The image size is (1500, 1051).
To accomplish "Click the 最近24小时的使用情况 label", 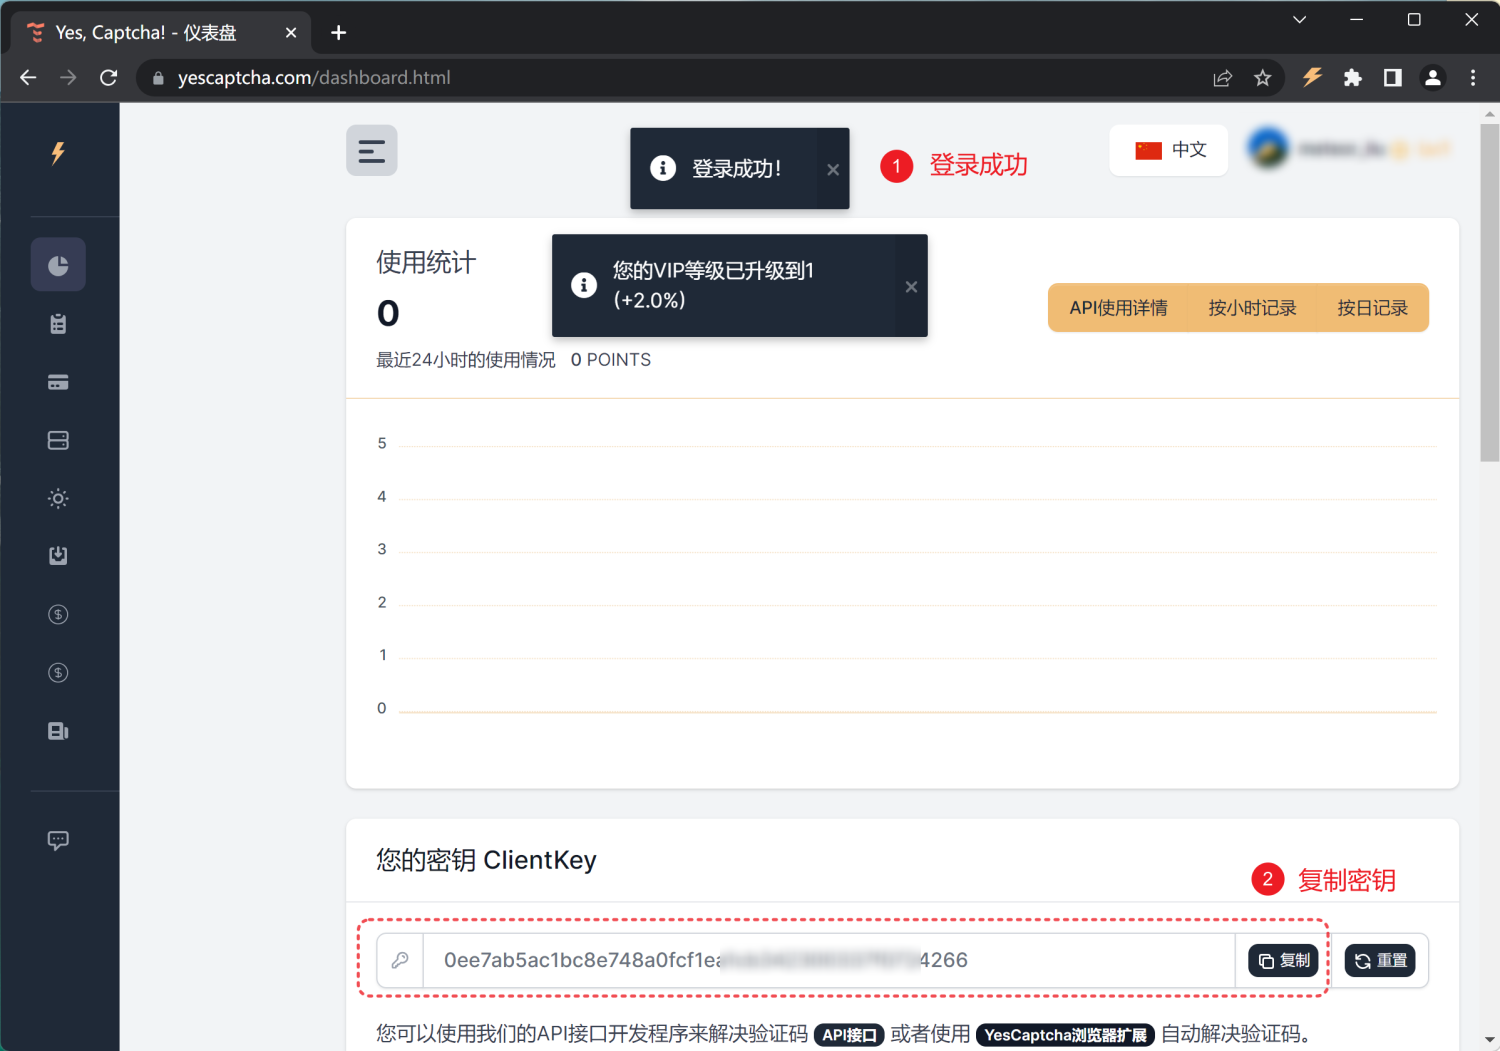I will pyautogui.click(x=466, y=360).
